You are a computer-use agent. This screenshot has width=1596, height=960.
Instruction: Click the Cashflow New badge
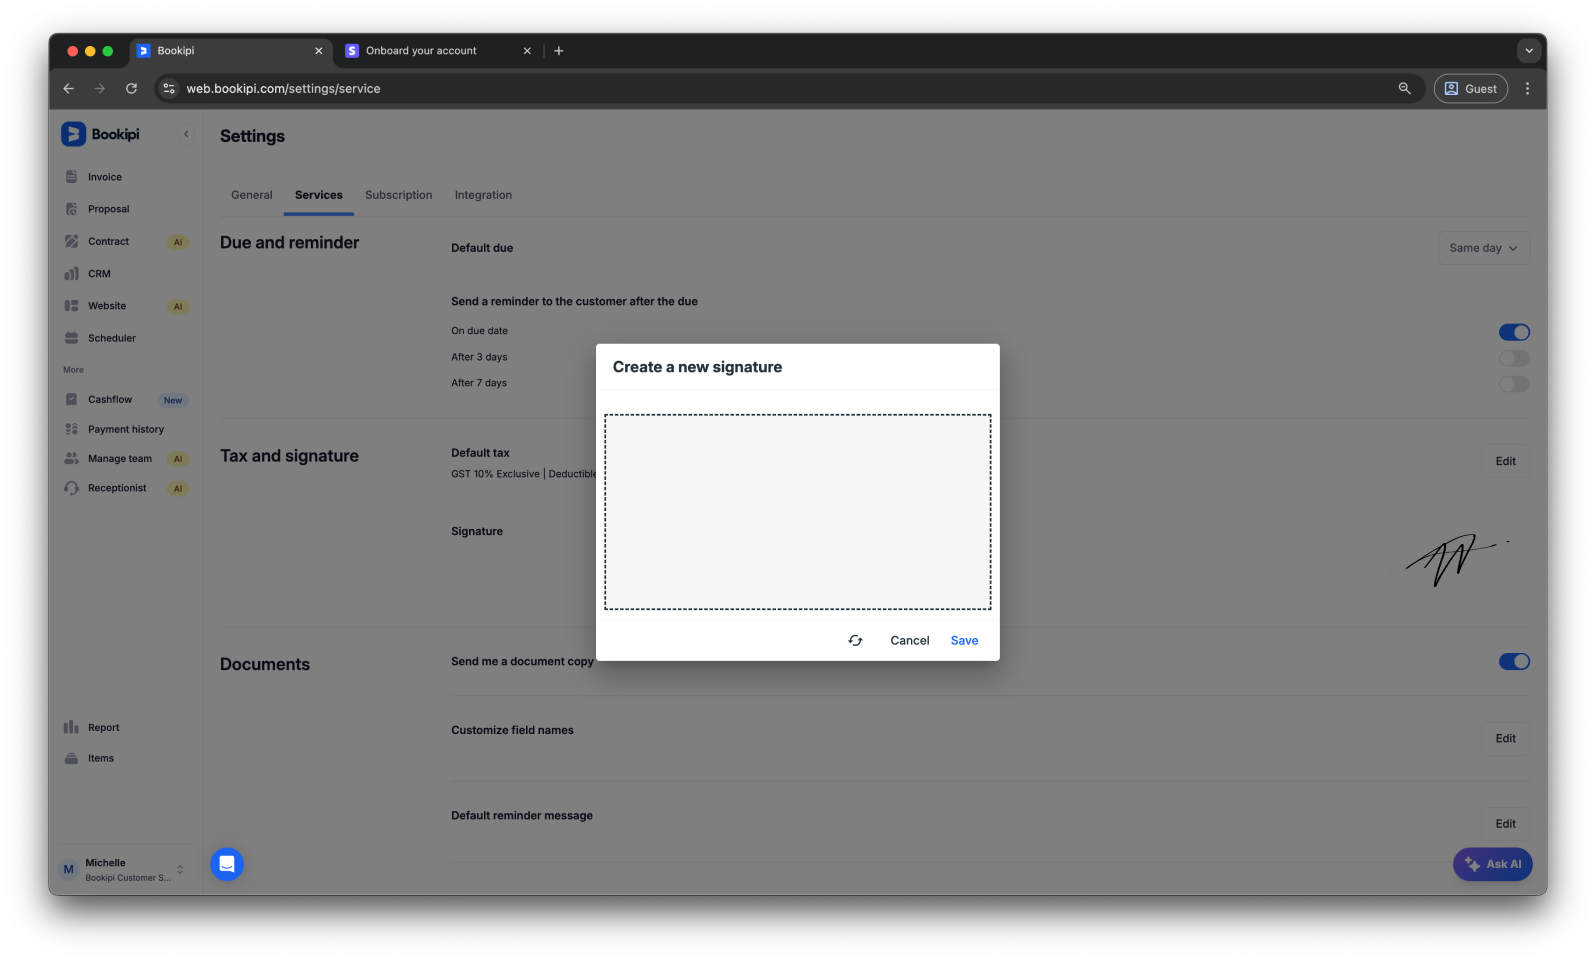(x=173, y=400)
